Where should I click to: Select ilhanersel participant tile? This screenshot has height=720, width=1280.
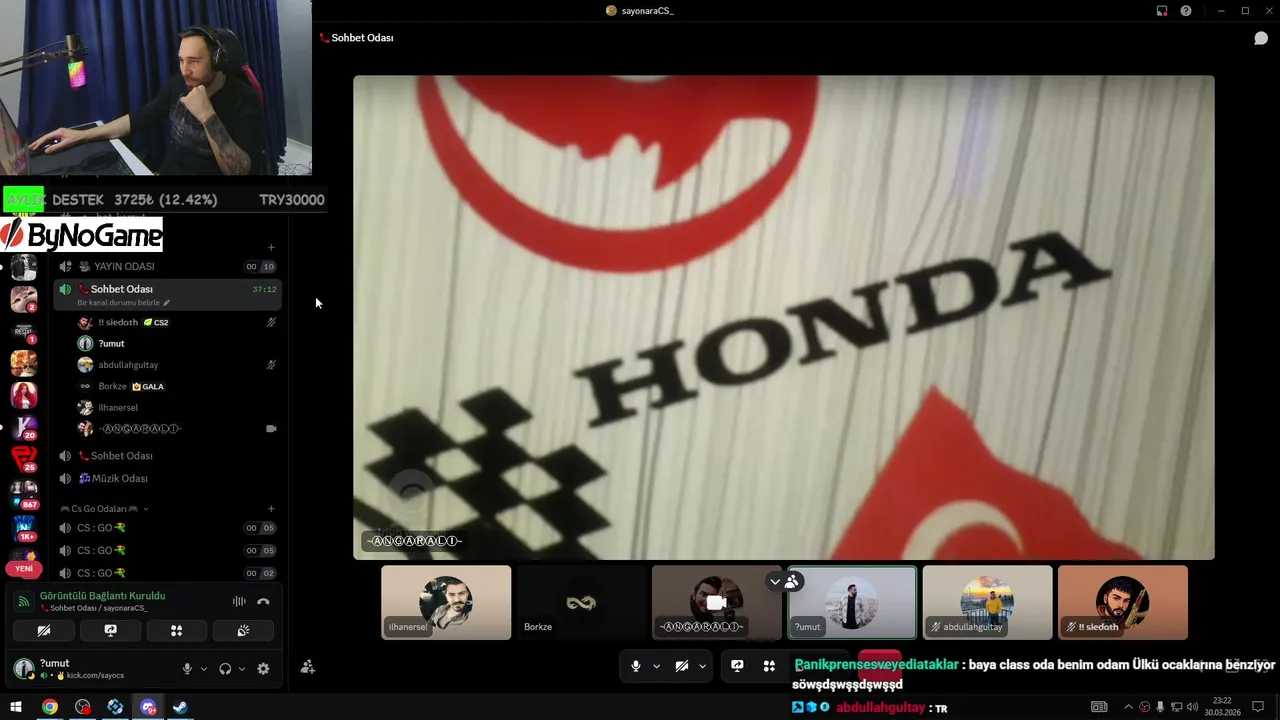pos(446,603)
